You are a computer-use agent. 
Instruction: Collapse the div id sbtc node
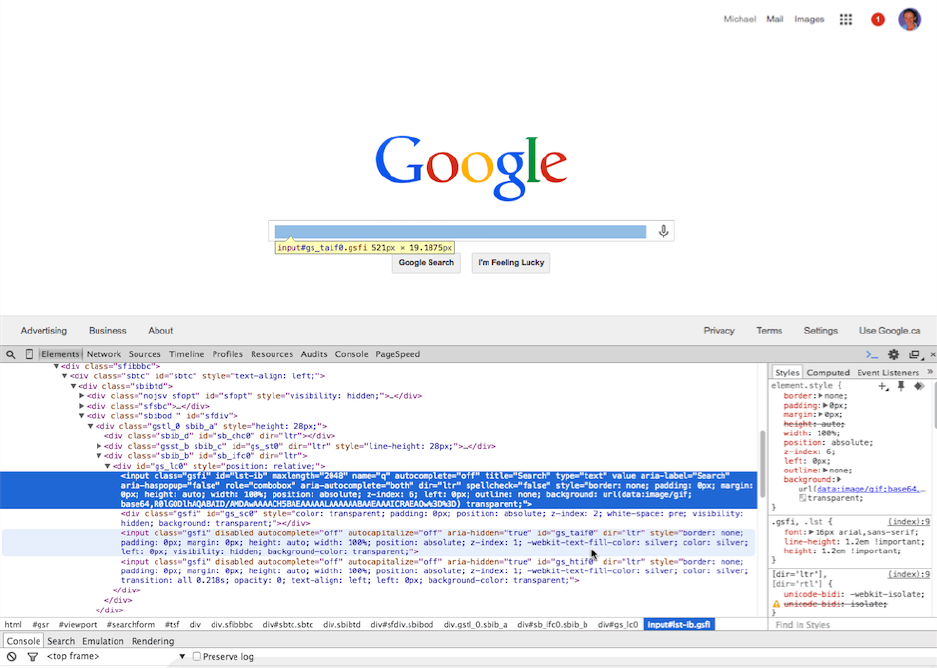65,376
